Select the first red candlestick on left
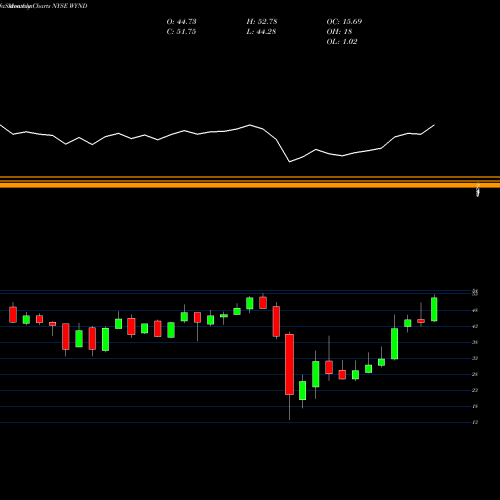500x500 pixels. [x=13, y=315]
